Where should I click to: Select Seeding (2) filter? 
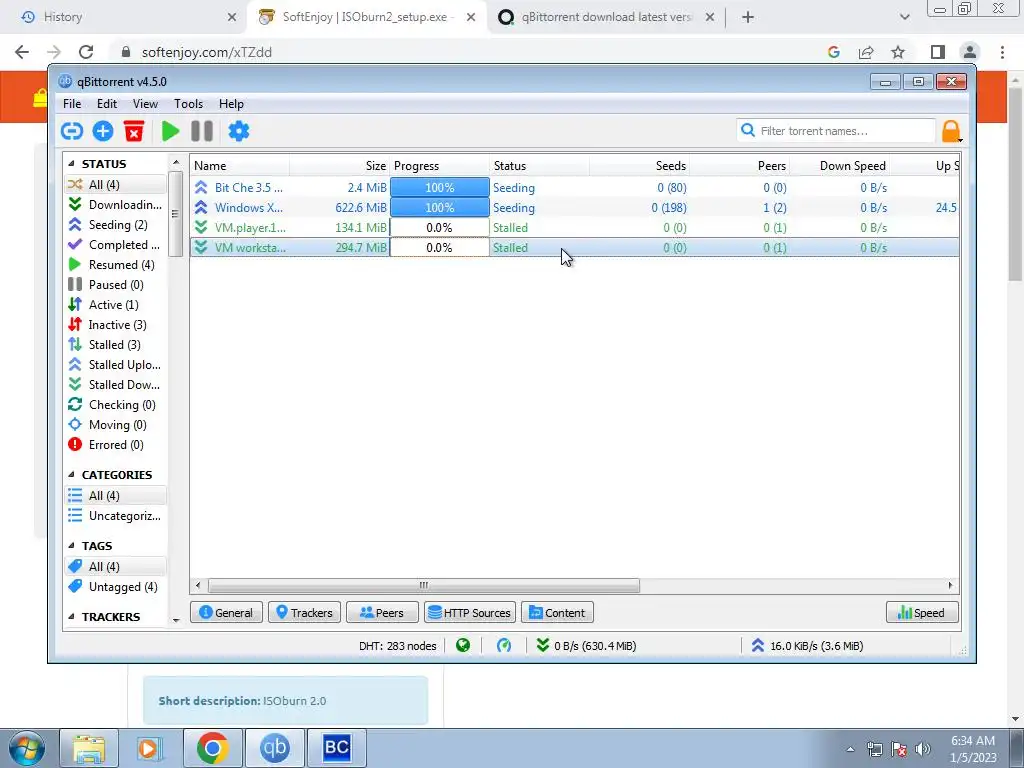click(x=116, y=225)
